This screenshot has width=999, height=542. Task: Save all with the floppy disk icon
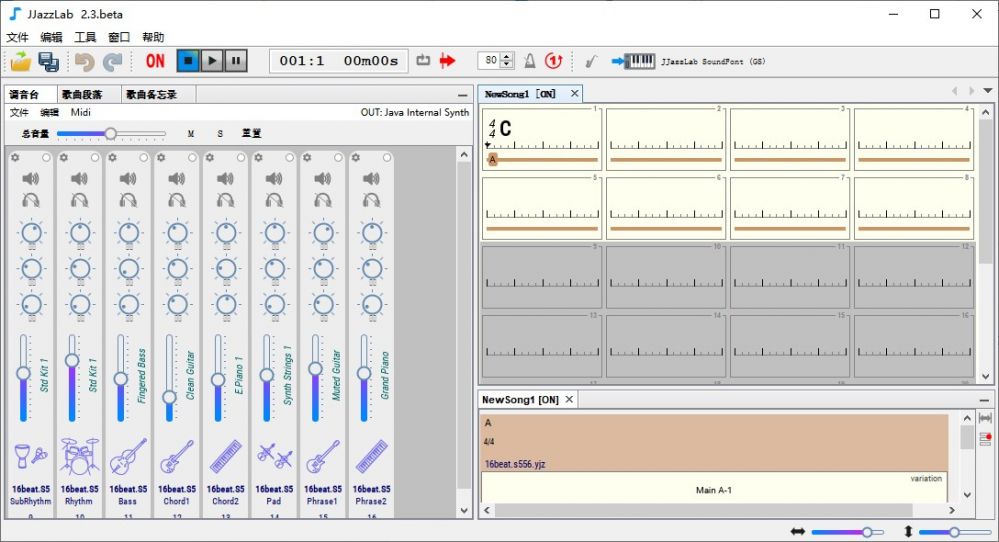48,61
